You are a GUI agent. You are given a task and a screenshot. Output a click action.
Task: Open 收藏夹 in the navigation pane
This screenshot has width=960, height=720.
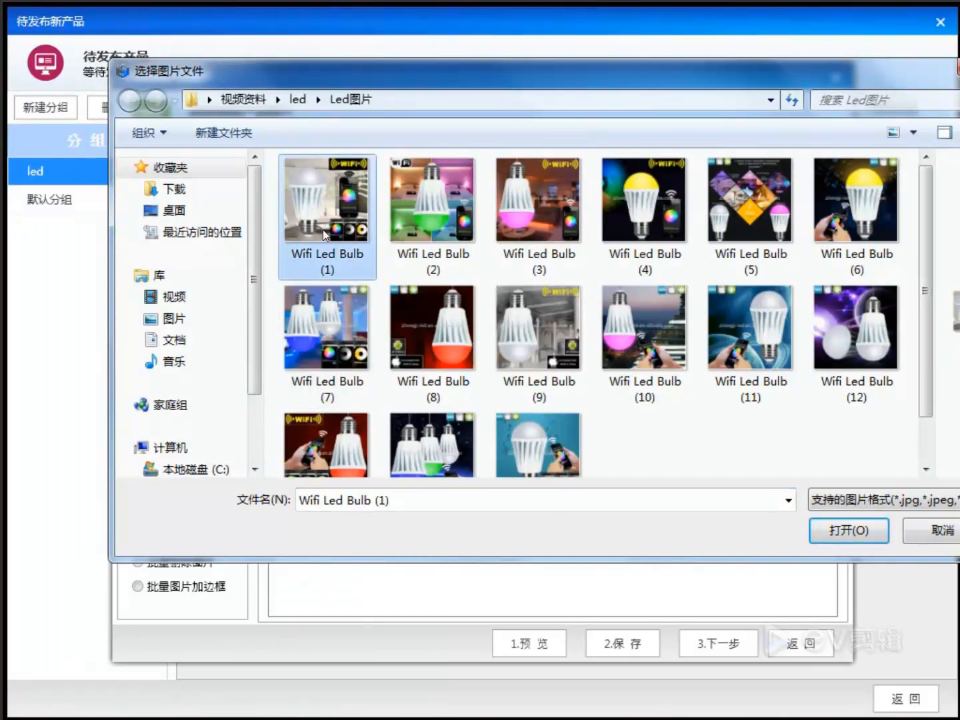[x=161, y=167]
